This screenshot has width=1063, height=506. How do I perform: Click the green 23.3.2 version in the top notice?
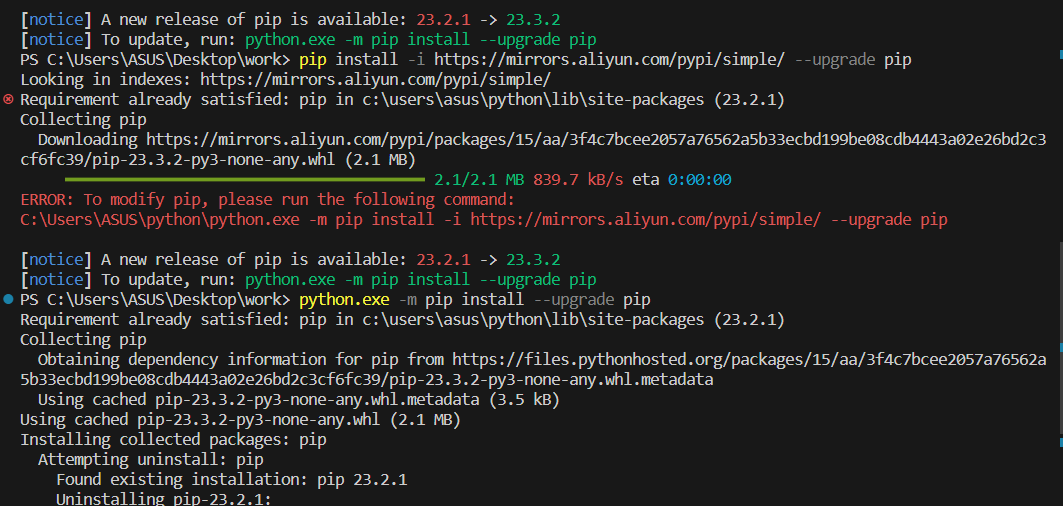(533, 20)
